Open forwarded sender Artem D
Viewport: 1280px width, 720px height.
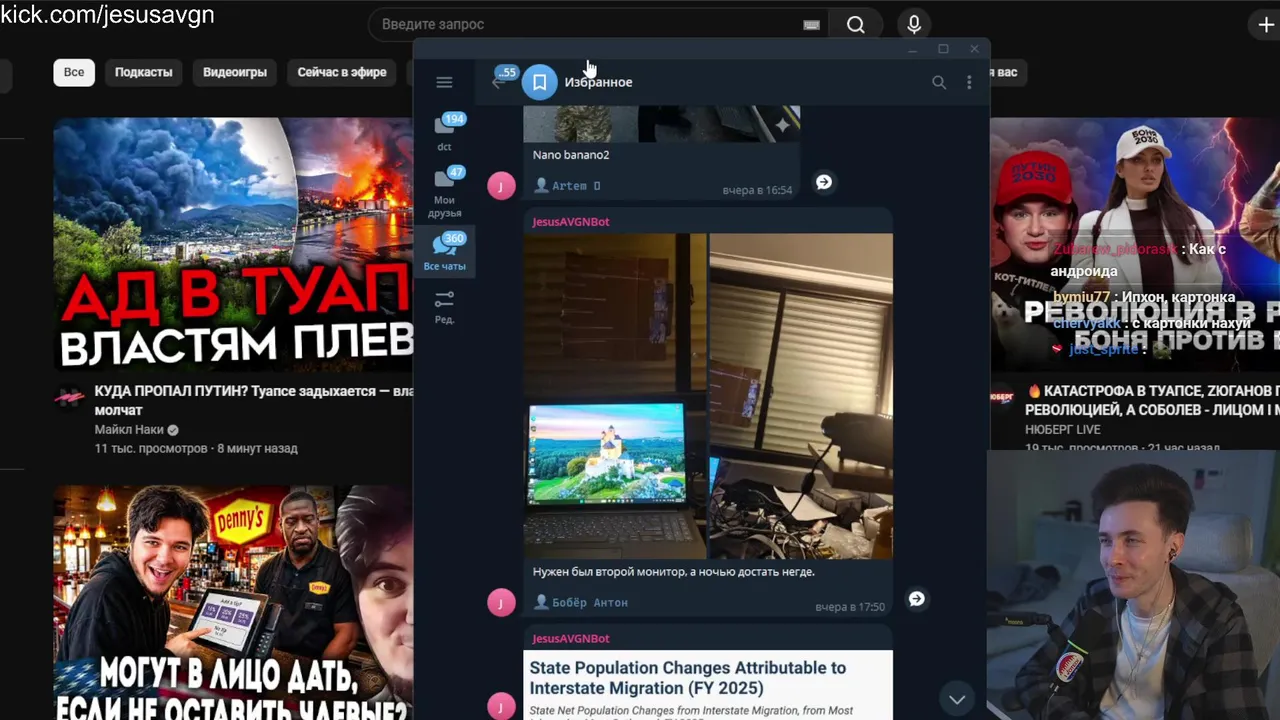pos(567,186)
